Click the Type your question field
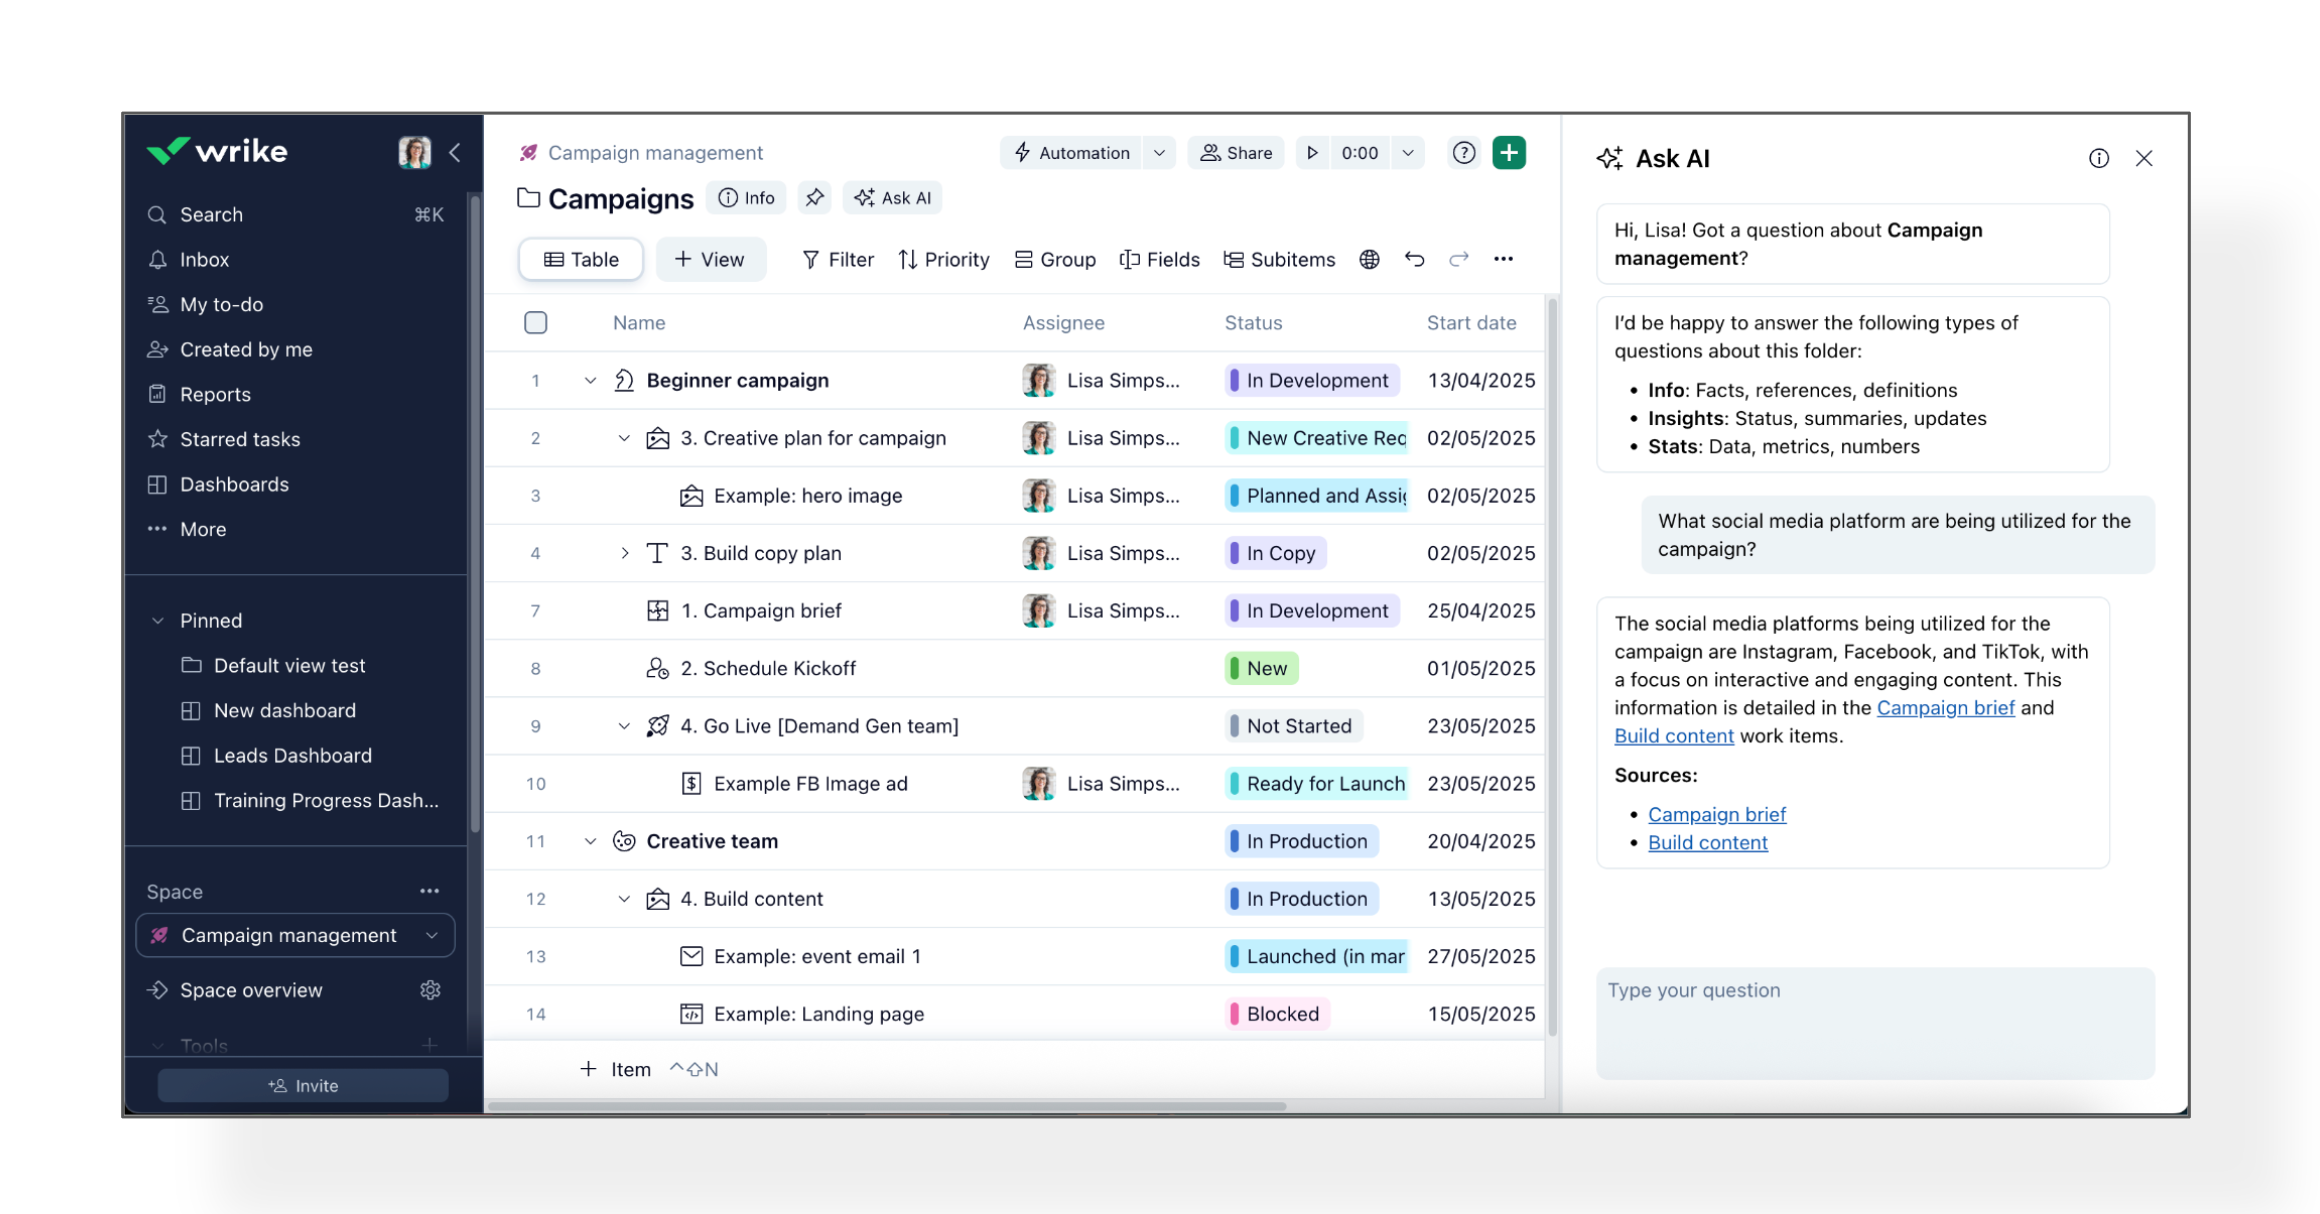 (x=1874, y=1020)
